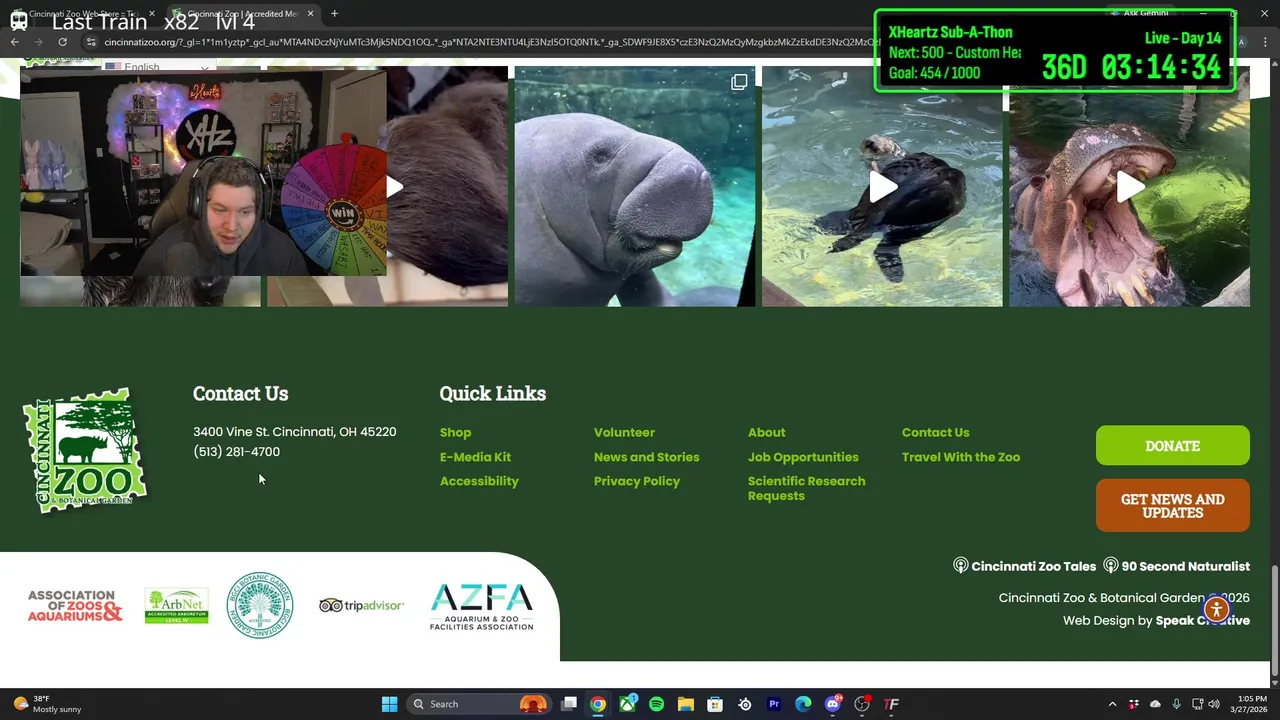Click the tripadvisor logo
This screenshot has width=1280, height=720.
tap(361, 605)
